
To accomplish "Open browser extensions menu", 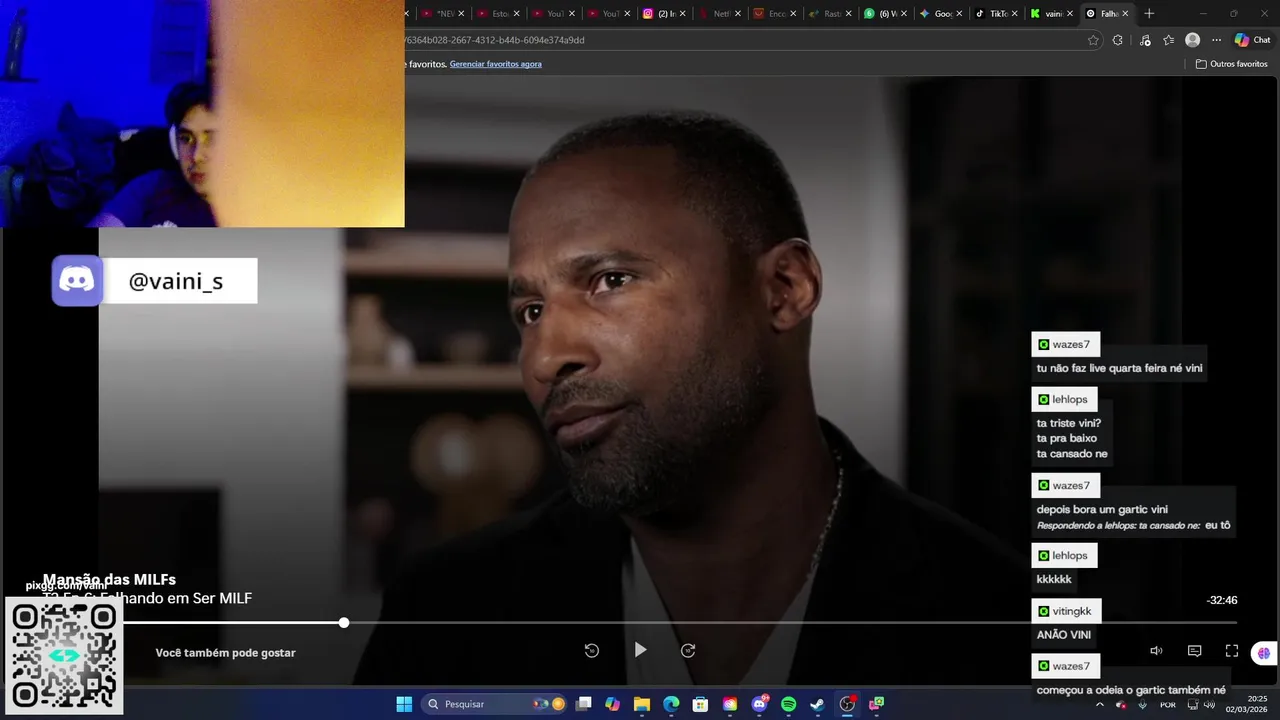I will tap(1118, 40).
